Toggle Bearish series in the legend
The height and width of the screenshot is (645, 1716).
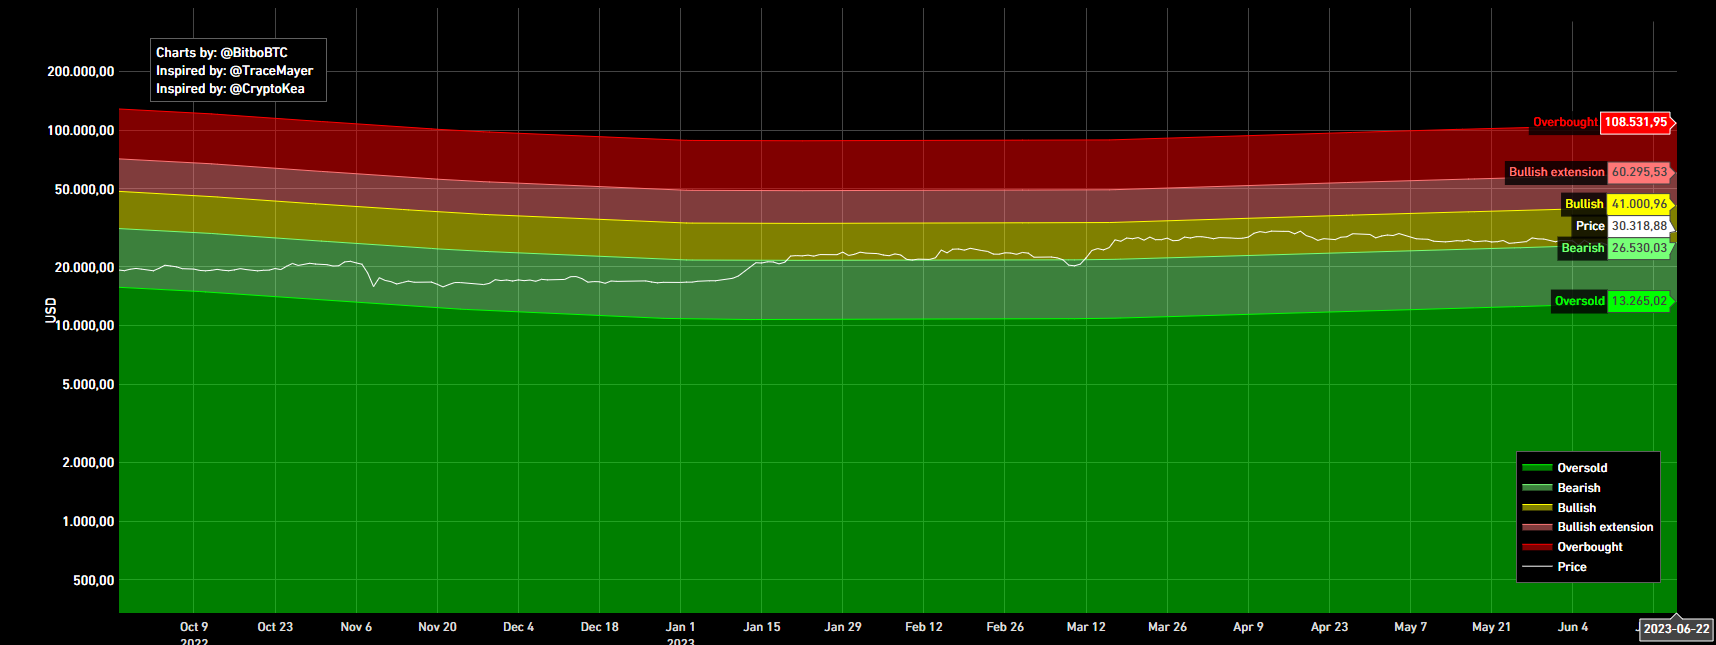tap(1578, 488)
